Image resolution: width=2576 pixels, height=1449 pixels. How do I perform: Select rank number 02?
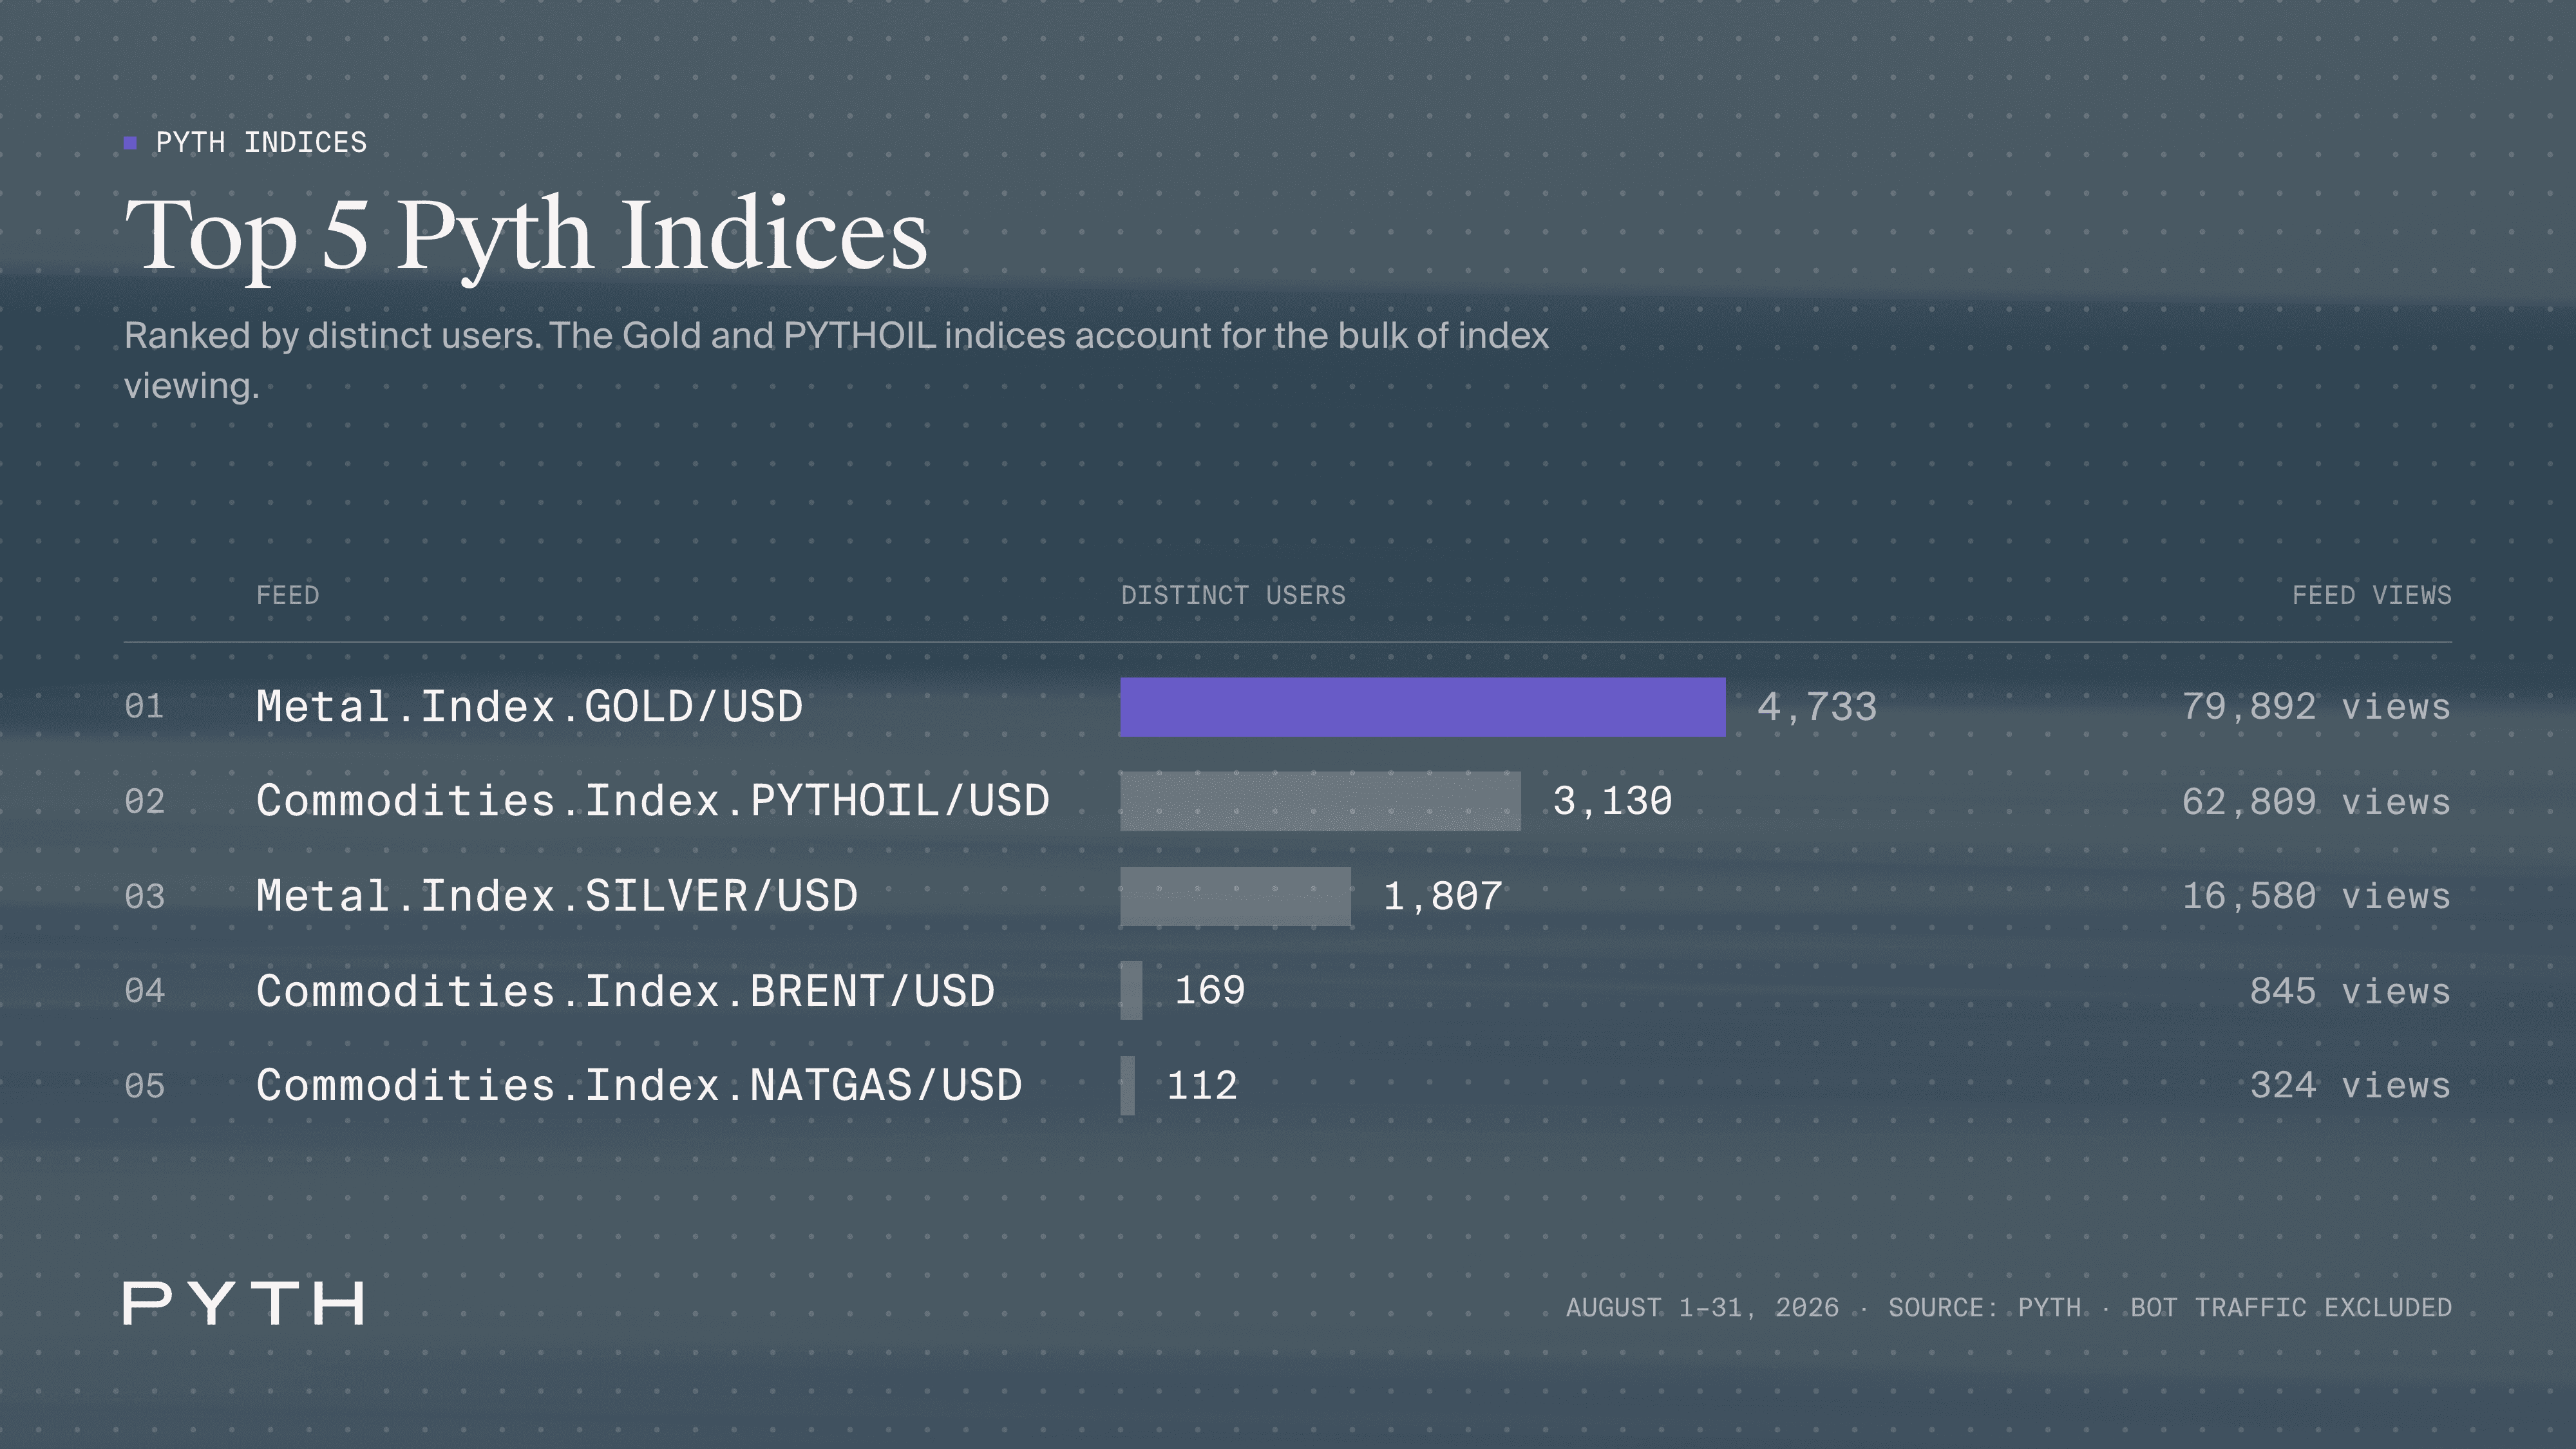point(144,802)
